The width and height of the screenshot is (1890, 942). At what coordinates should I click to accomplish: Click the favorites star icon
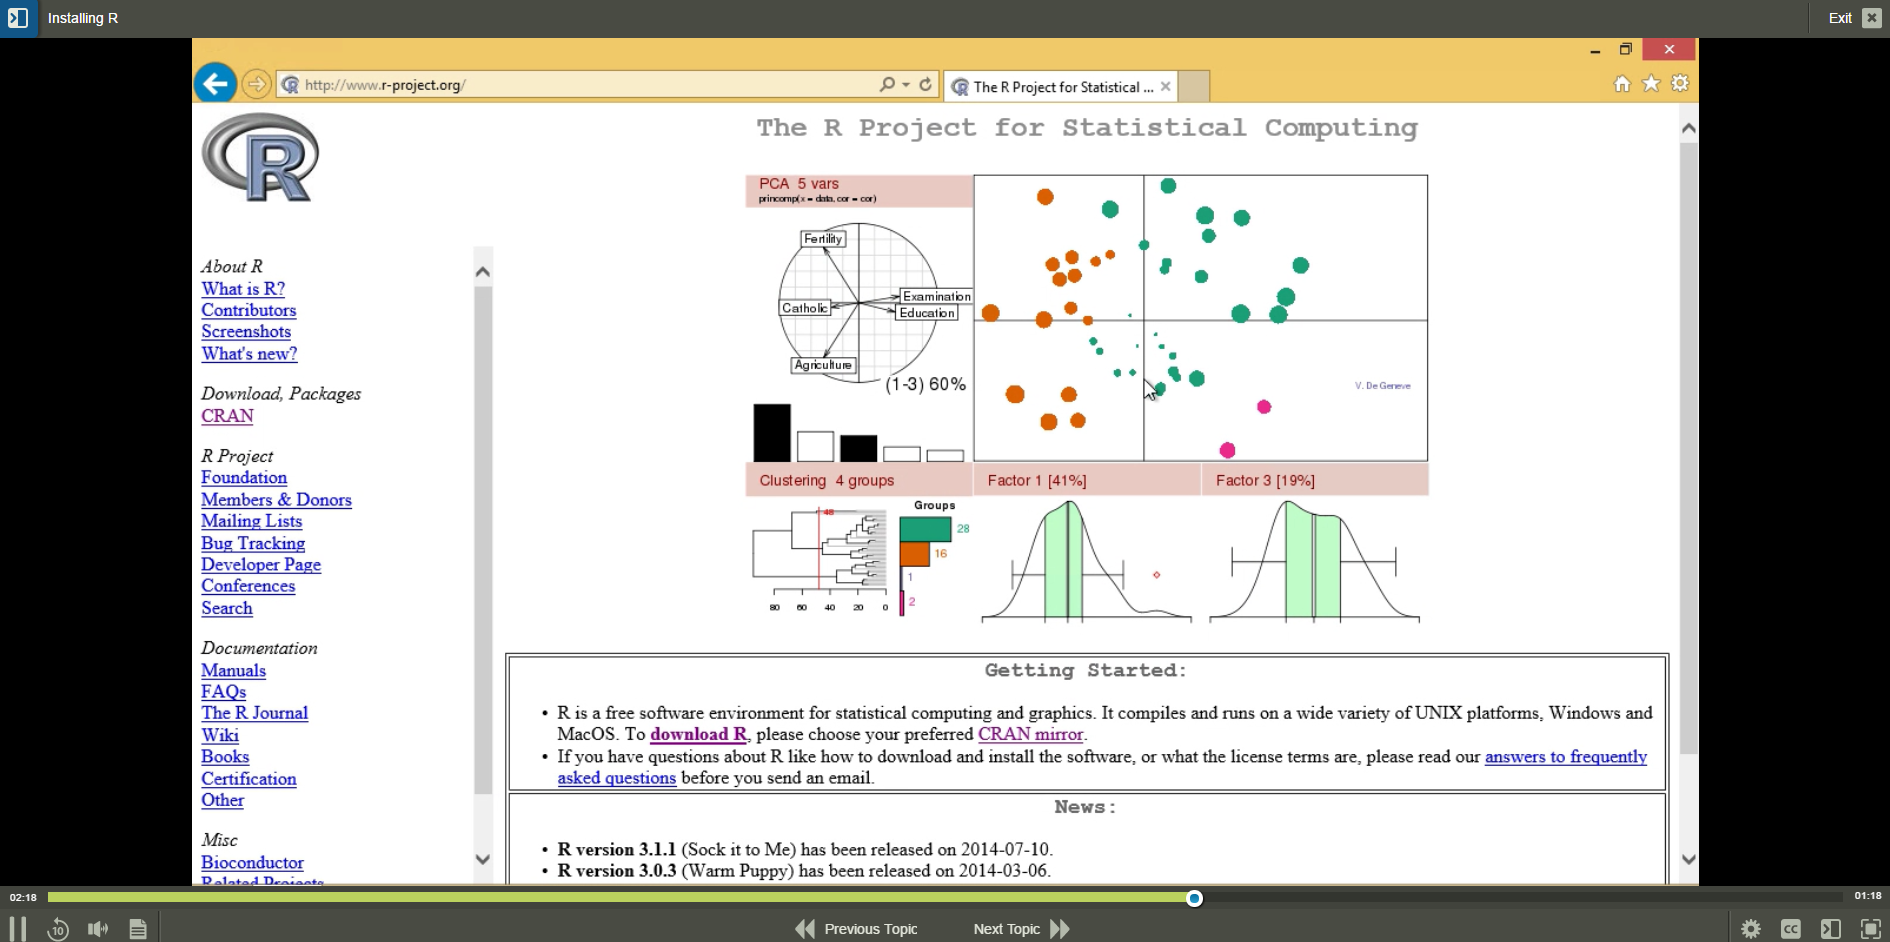coord(1651,84)
